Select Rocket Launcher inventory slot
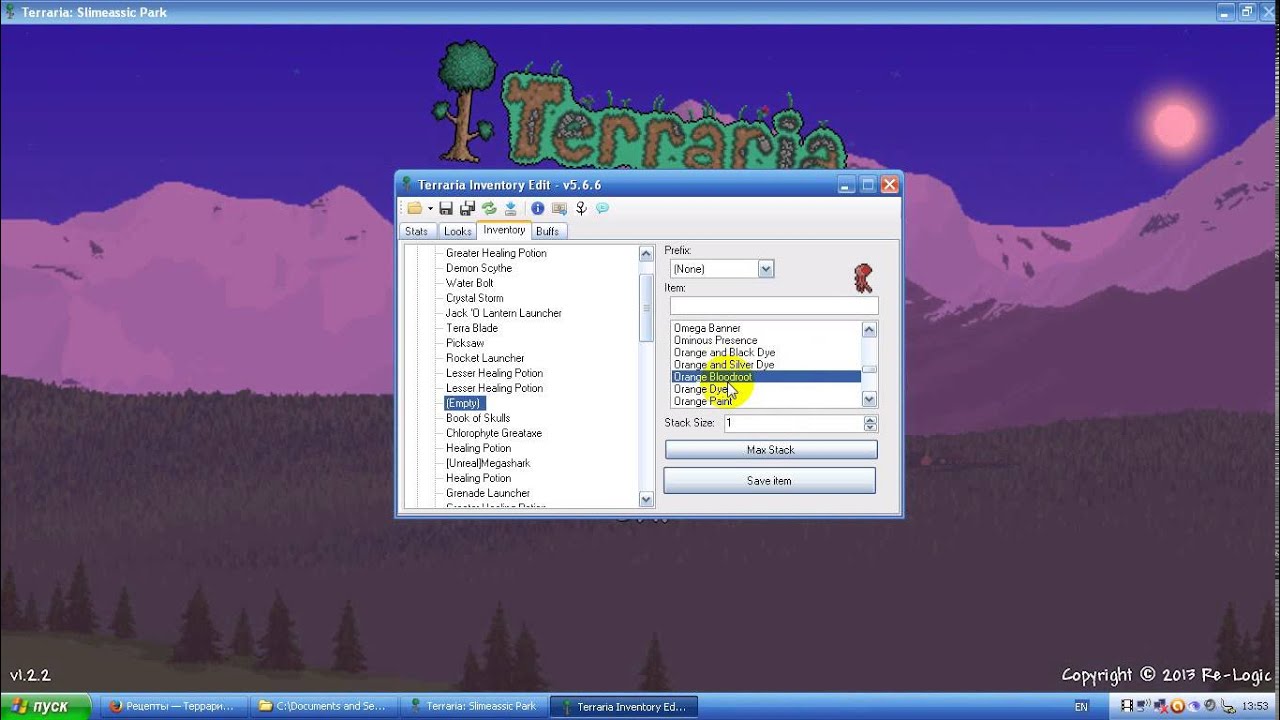 [x=485, y=358]
